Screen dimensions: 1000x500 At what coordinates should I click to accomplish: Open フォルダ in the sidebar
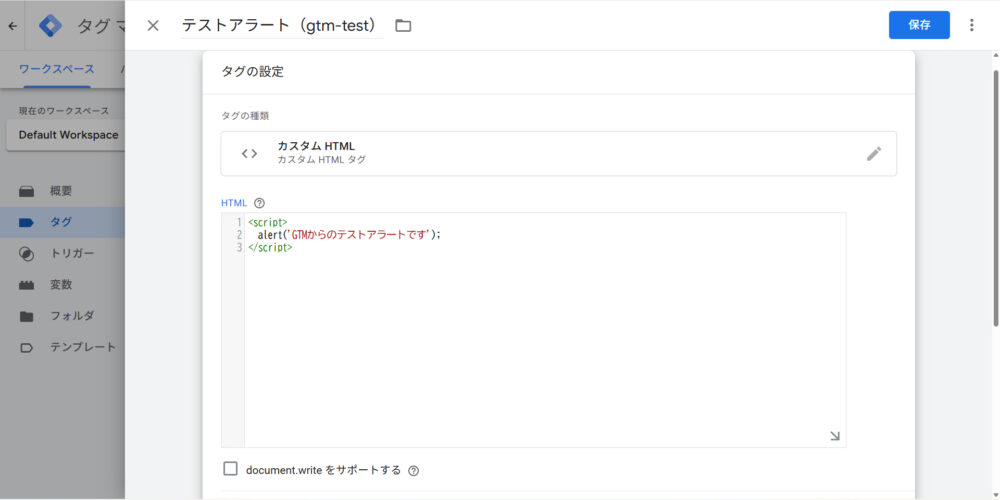tap(72, 316)
